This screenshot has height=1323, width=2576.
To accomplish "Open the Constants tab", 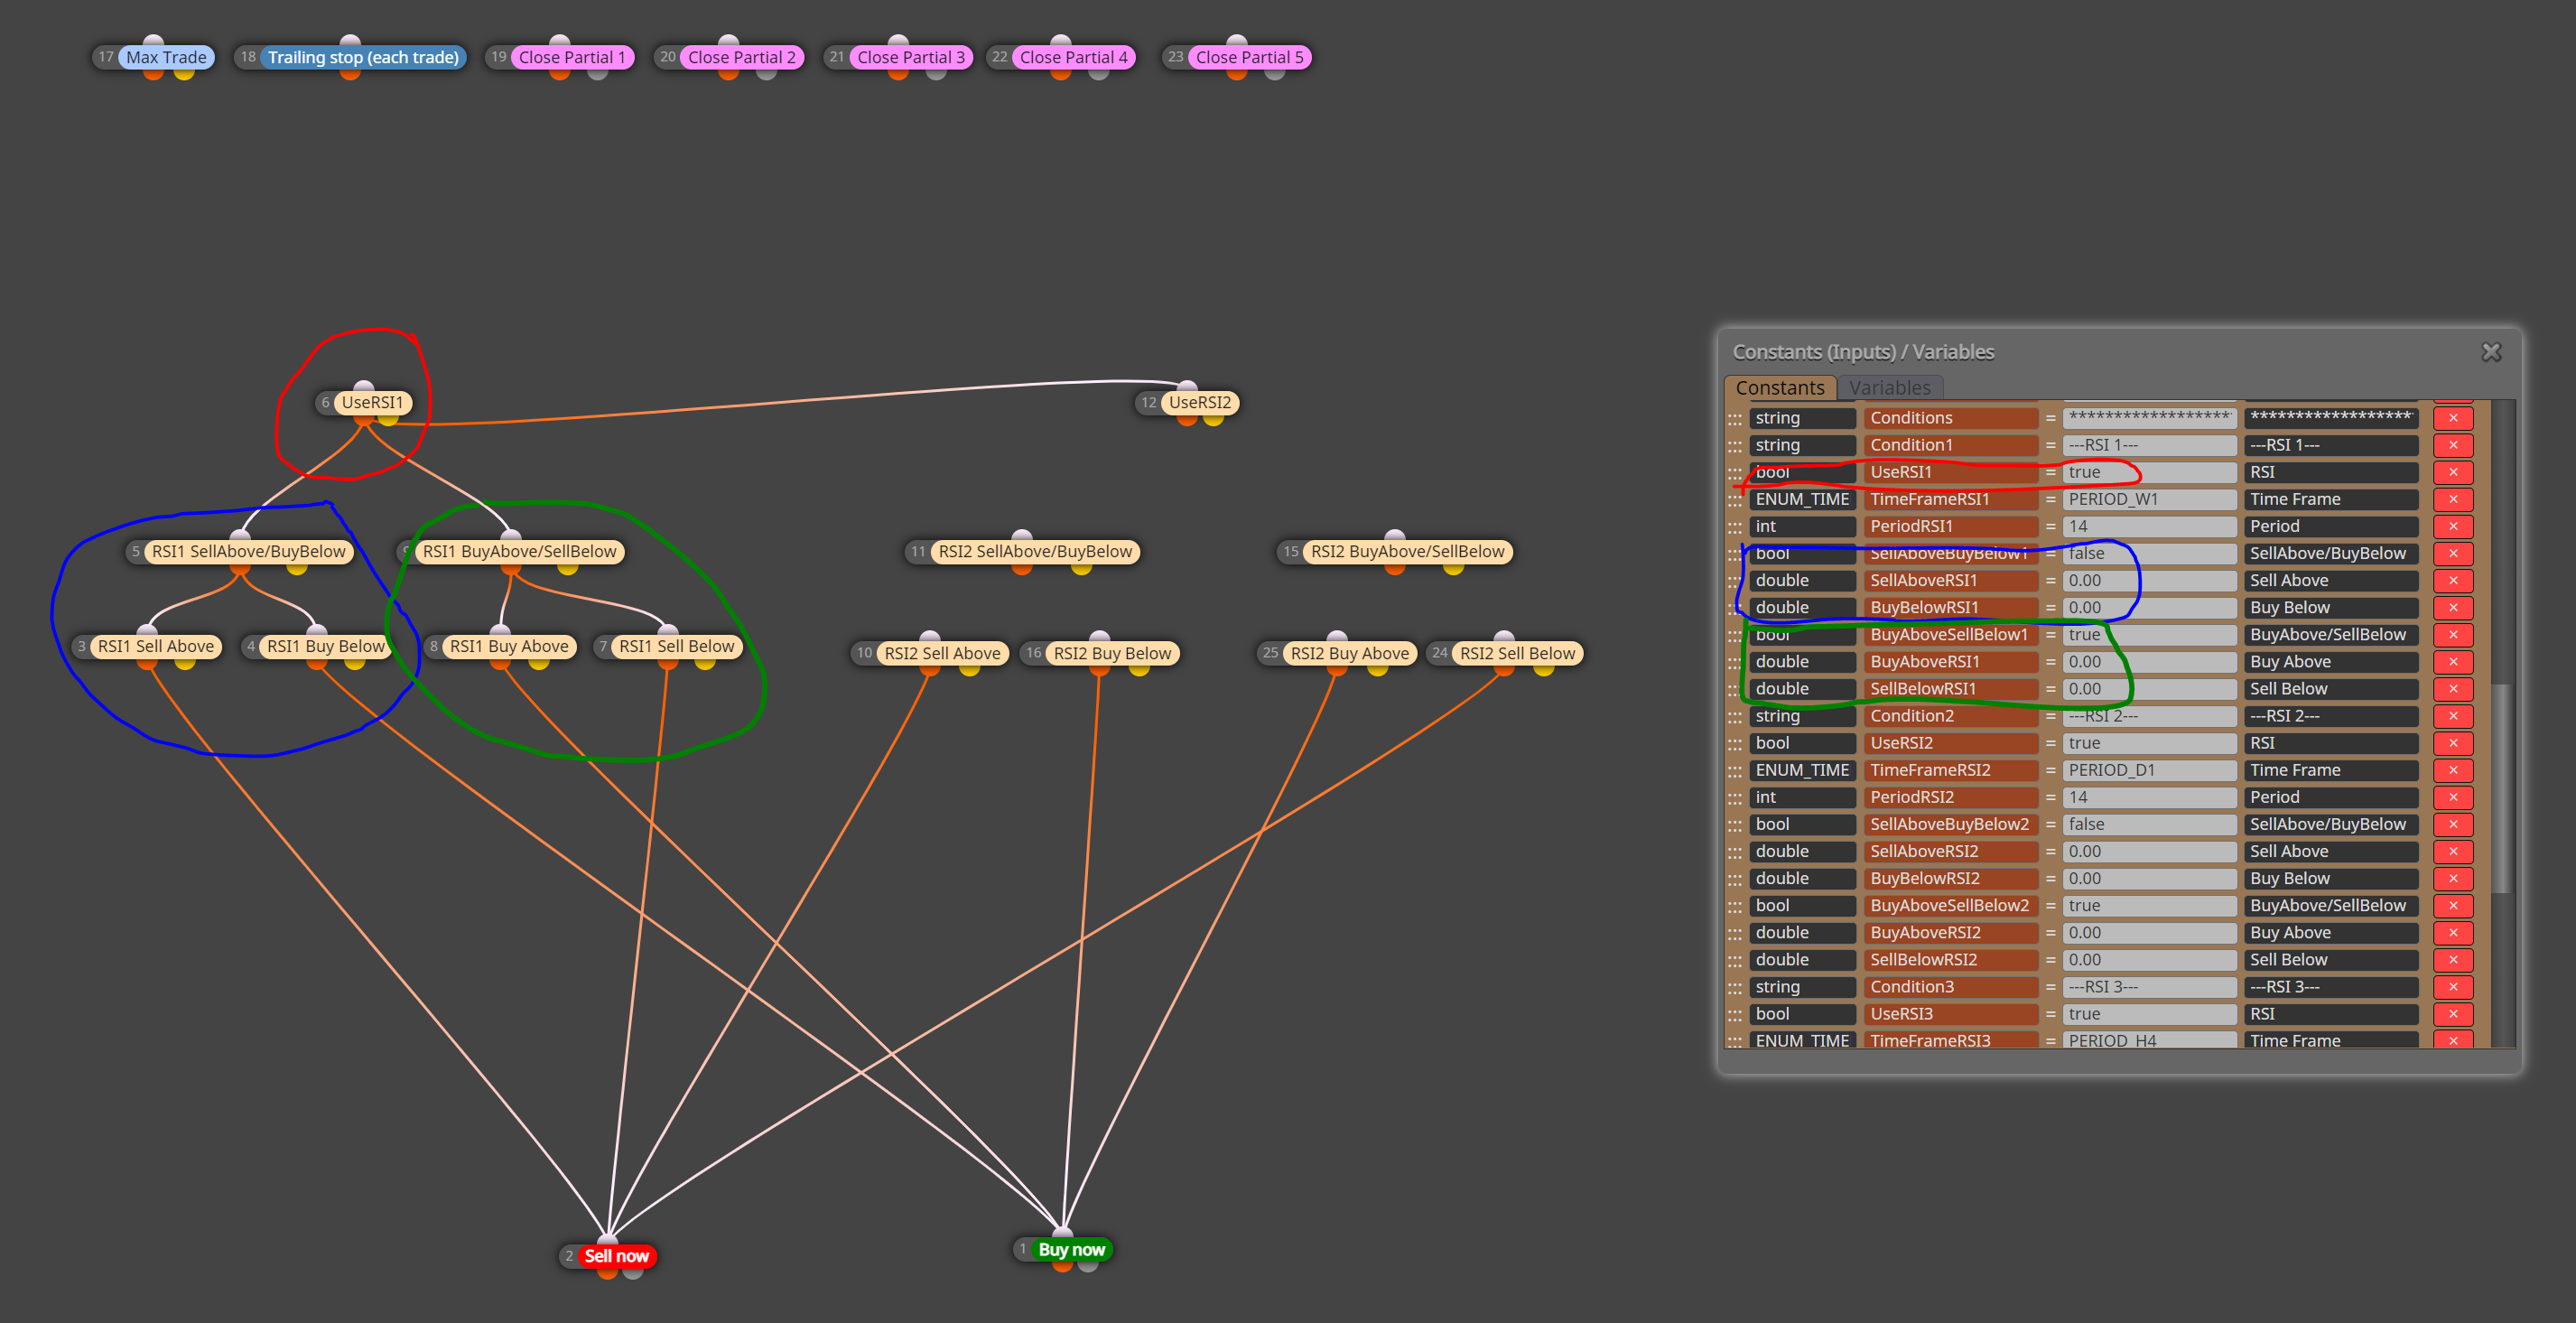I will pyautogui.click(x=1780, y=387).
